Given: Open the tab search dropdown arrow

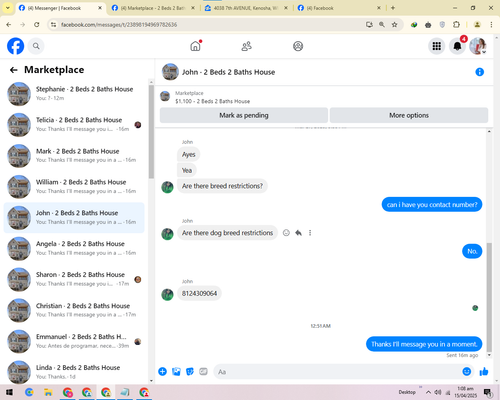Looking at the screenshot, I should coord(8,8).
